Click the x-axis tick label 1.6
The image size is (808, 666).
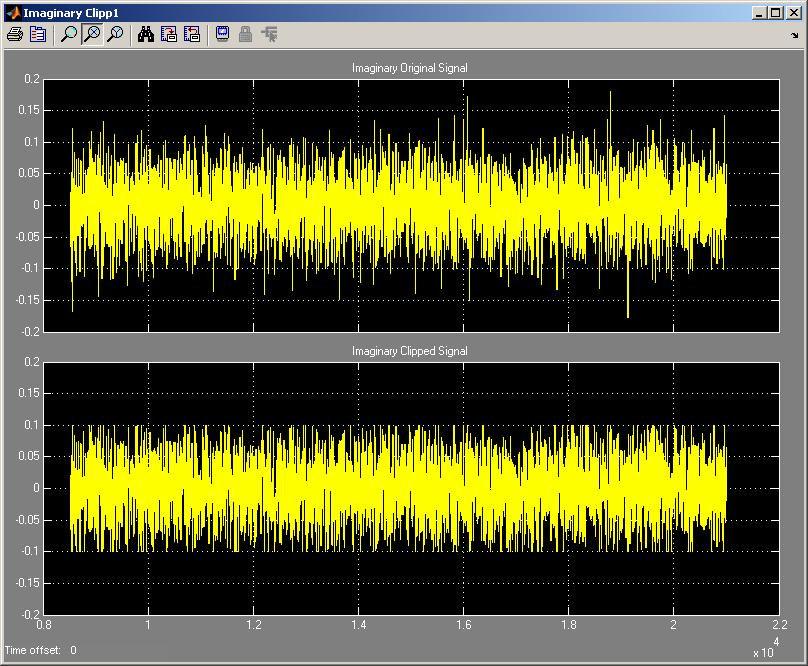[463, 625]
